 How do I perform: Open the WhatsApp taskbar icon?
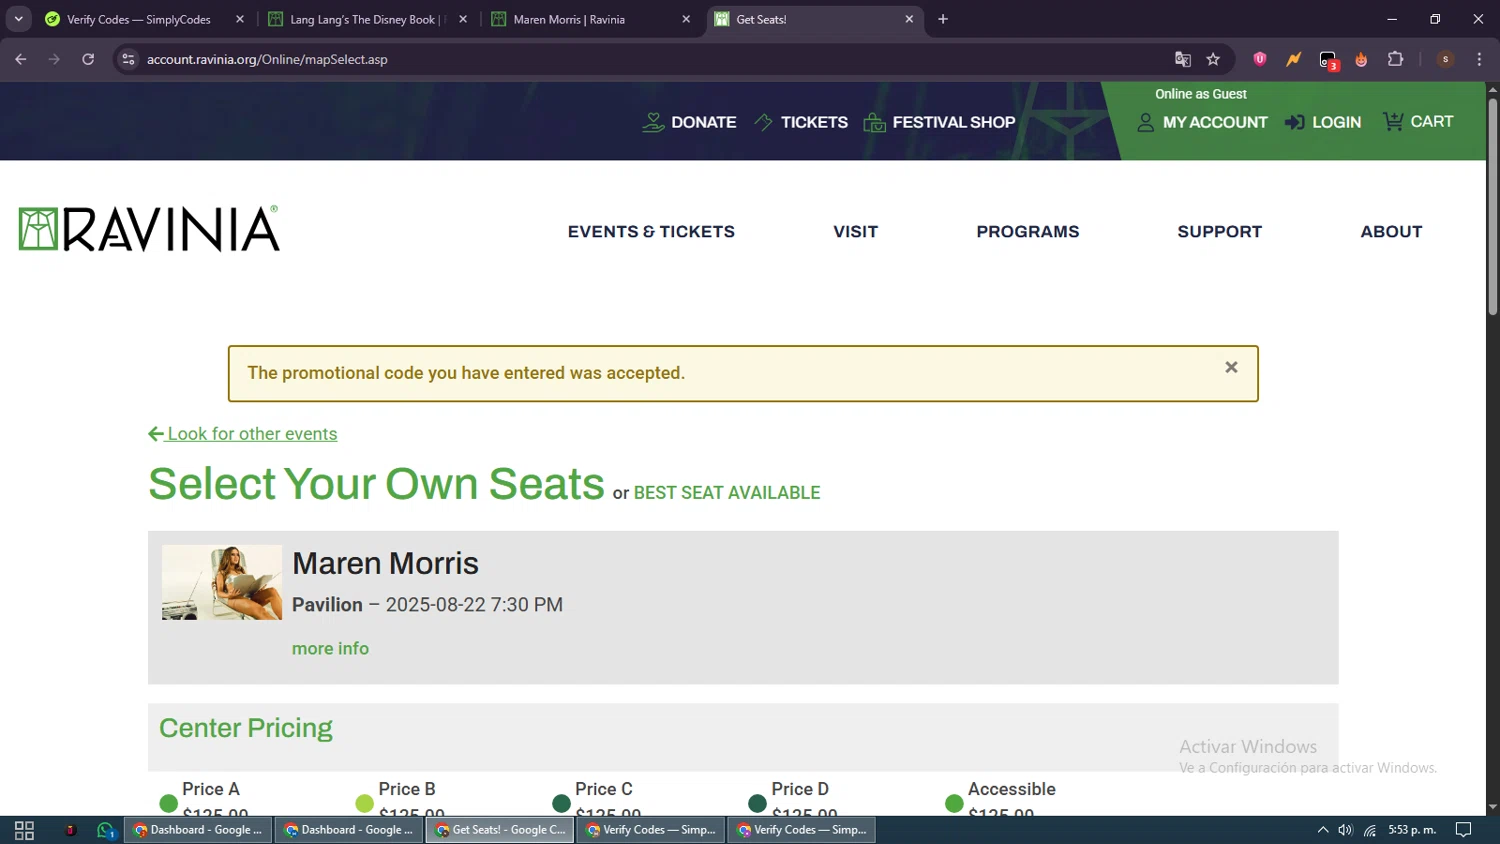click(x=106, y=830)
